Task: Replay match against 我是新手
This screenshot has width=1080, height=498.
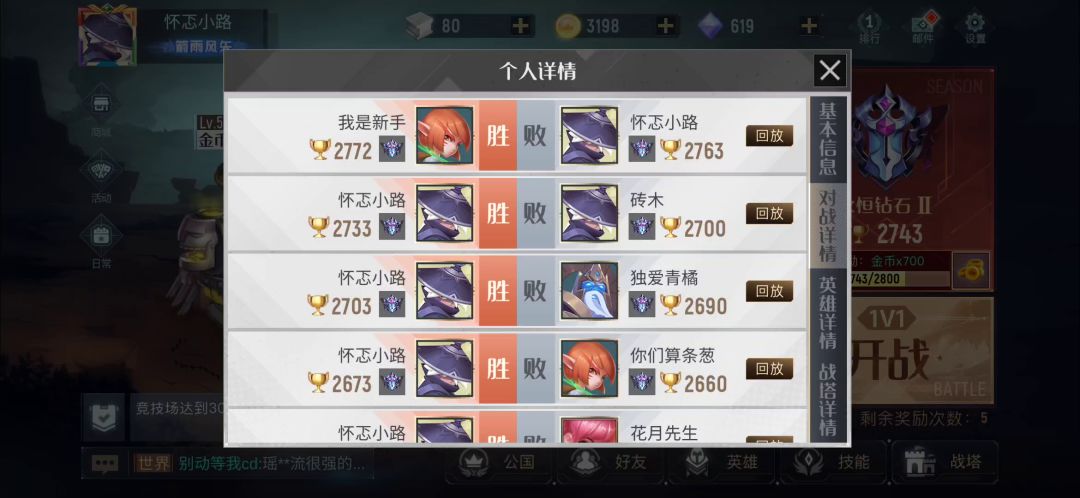Action: [x=769, y=136]
